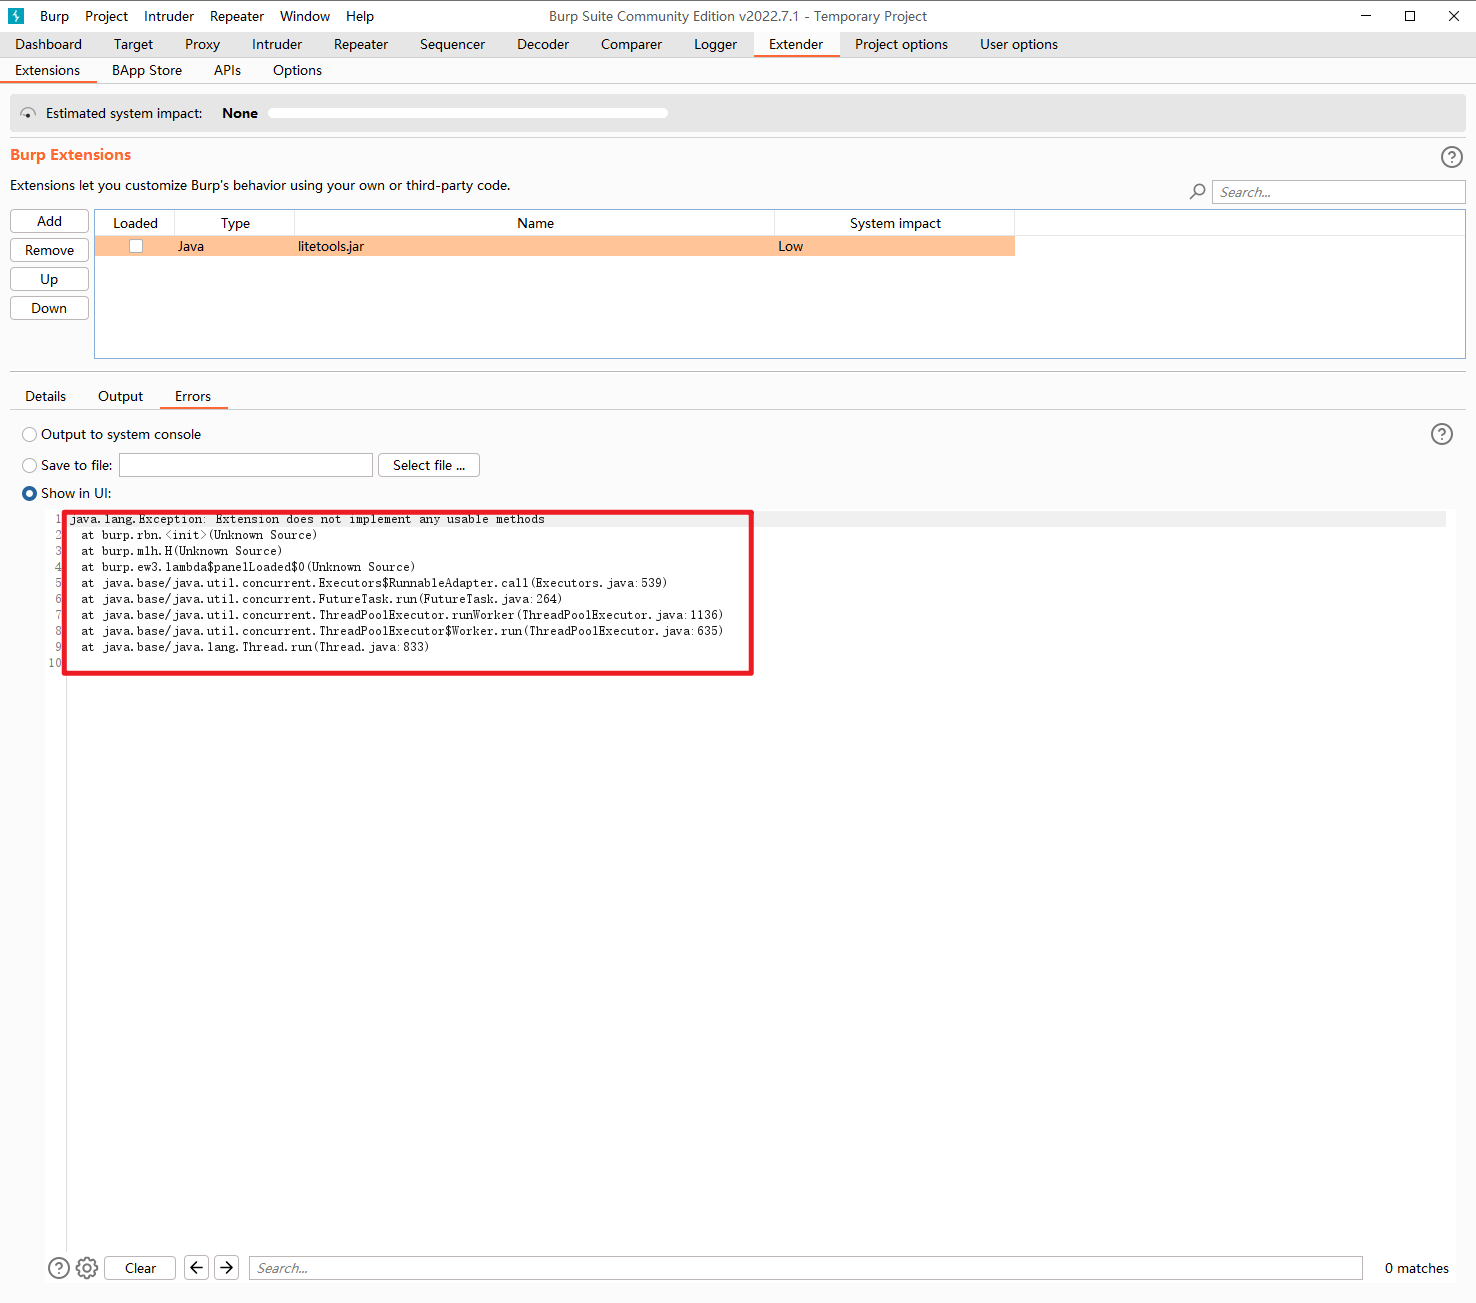Click the Add extension button
This screenshot has width=1476, height=1303.
[49, 221]
